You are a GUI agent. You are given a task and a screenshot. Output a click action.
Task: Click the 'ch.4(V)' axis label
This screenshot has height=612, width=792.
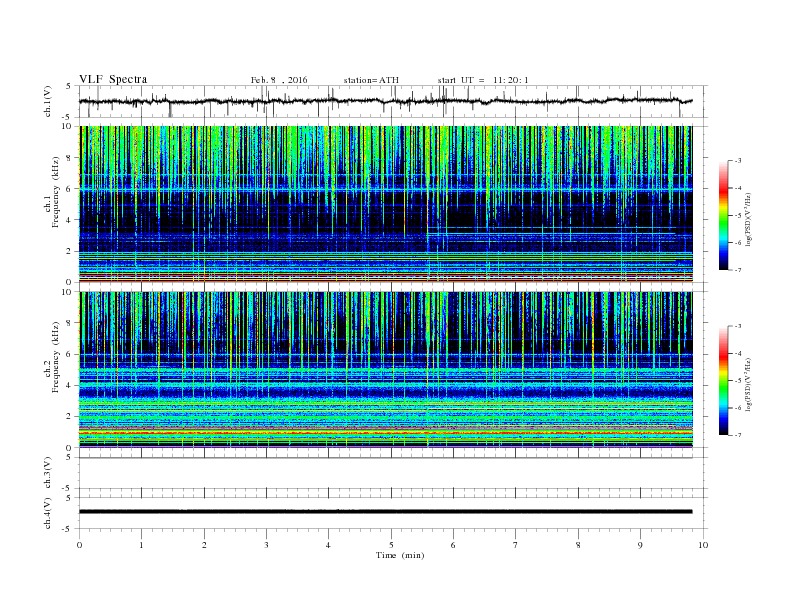(47, 513)
